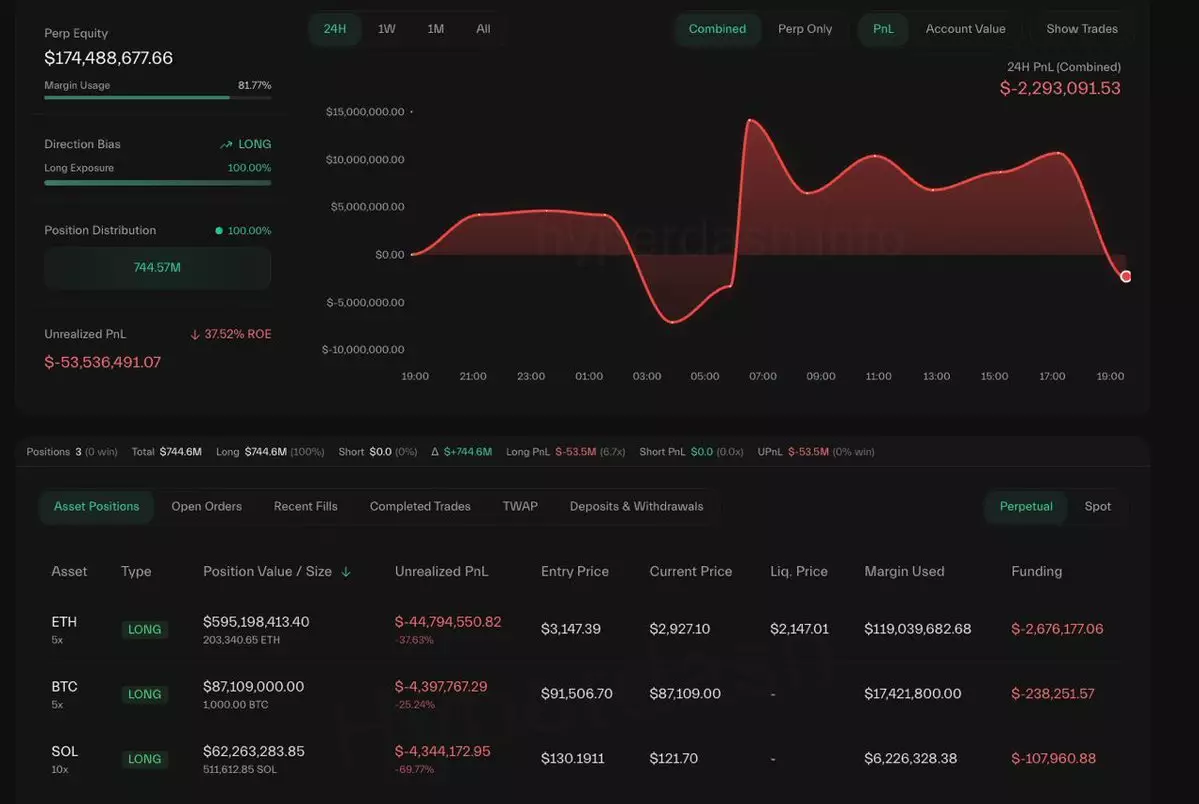Click the LONG trend arrow icon

click(x=226, y=145)
